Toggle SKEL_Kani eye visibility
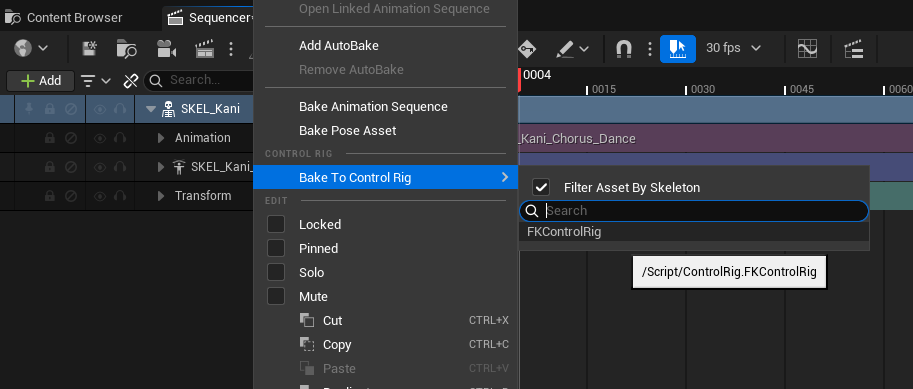913x389 pixels. pos(100,109)
